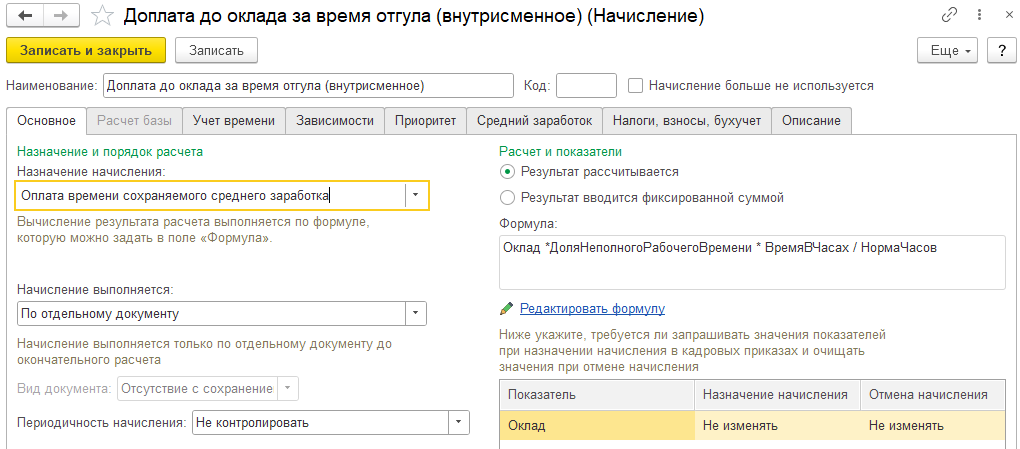Add the form to favorites with the star
The width and height of the screenshot is (1020, 449).
100,17
